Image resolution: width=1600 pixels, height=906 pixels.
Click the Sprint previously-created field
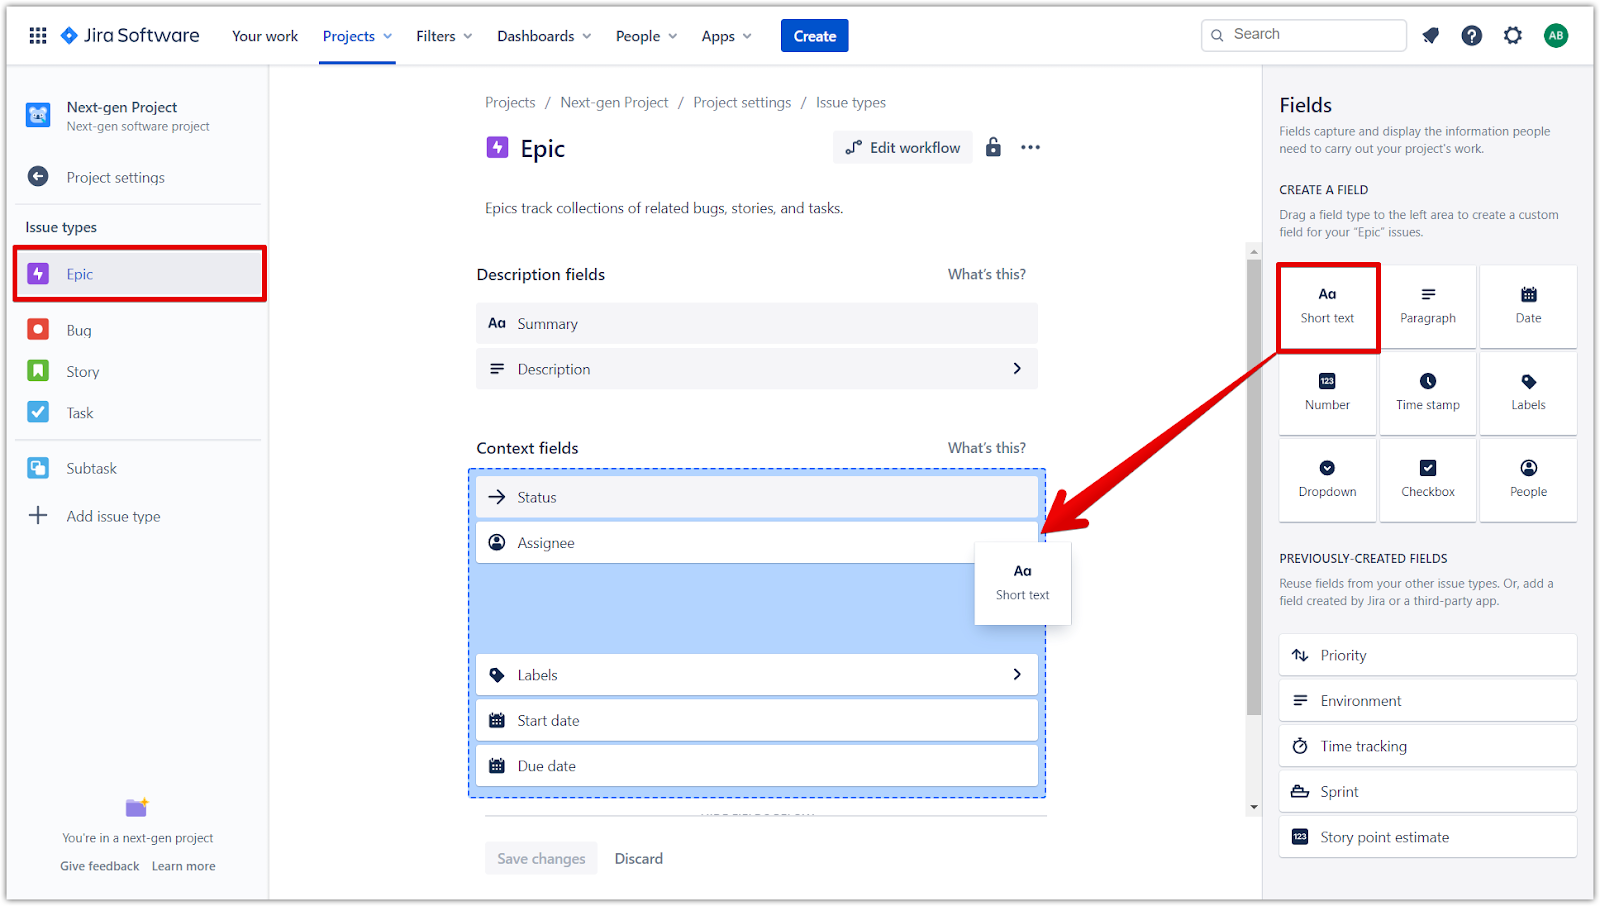click(1428, 792)
